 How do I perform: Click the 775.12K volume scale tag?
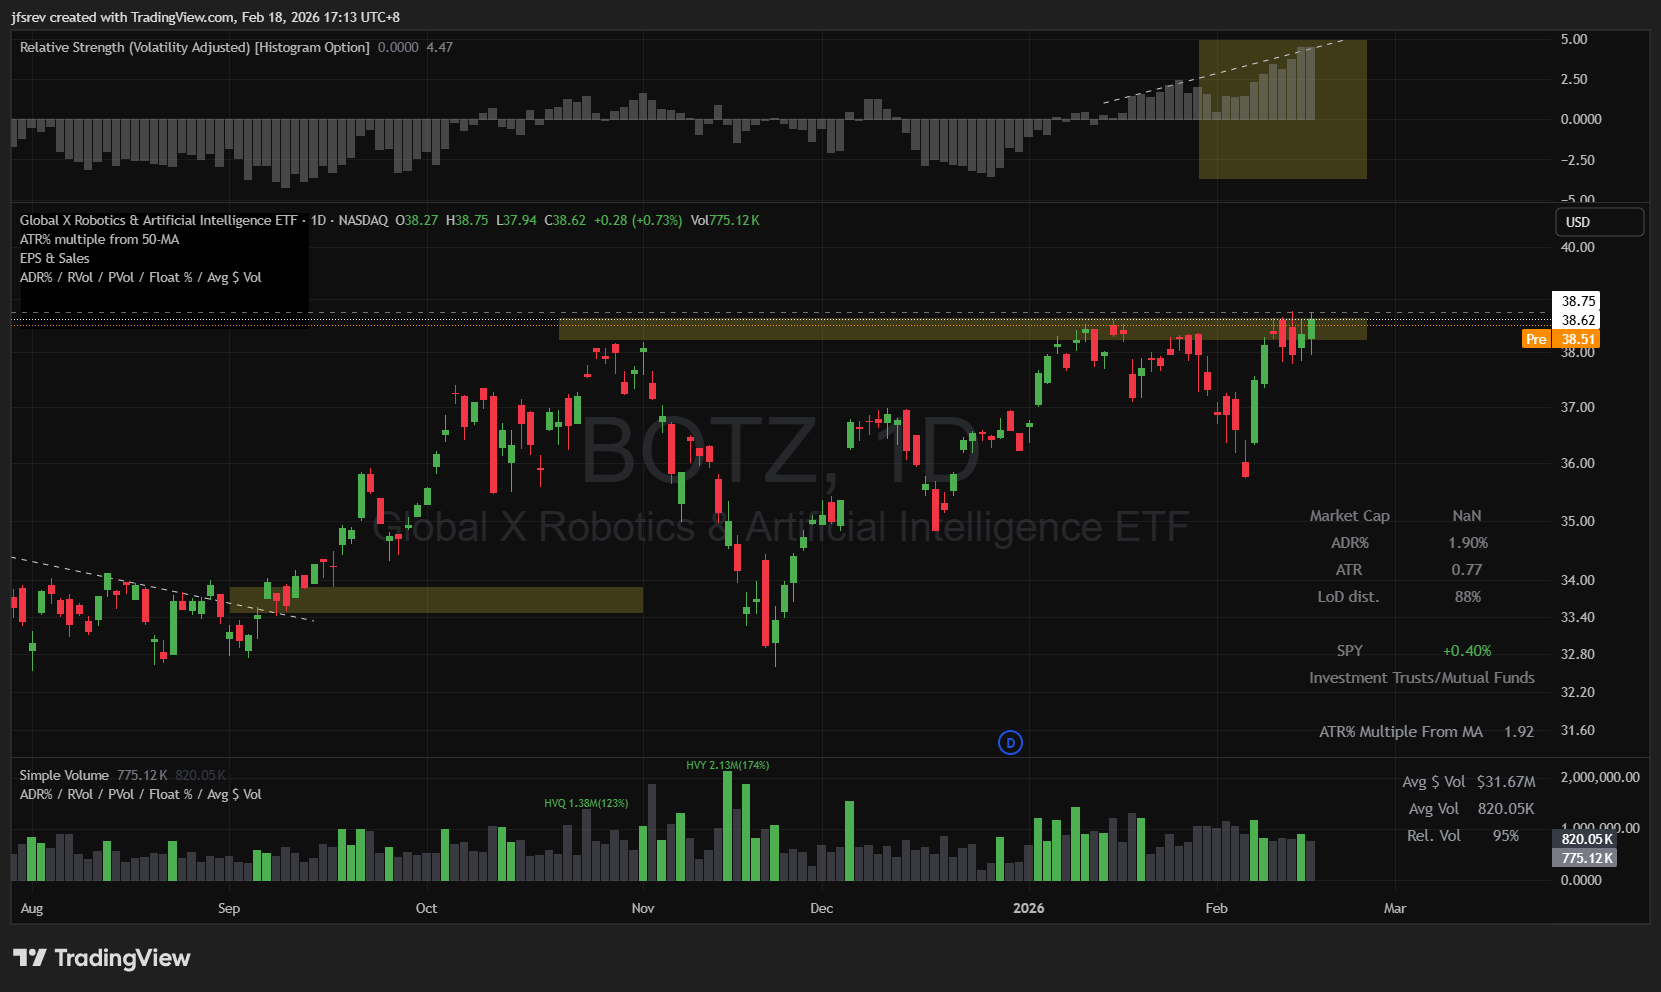pyautogui.click(x=1584, y=858)
